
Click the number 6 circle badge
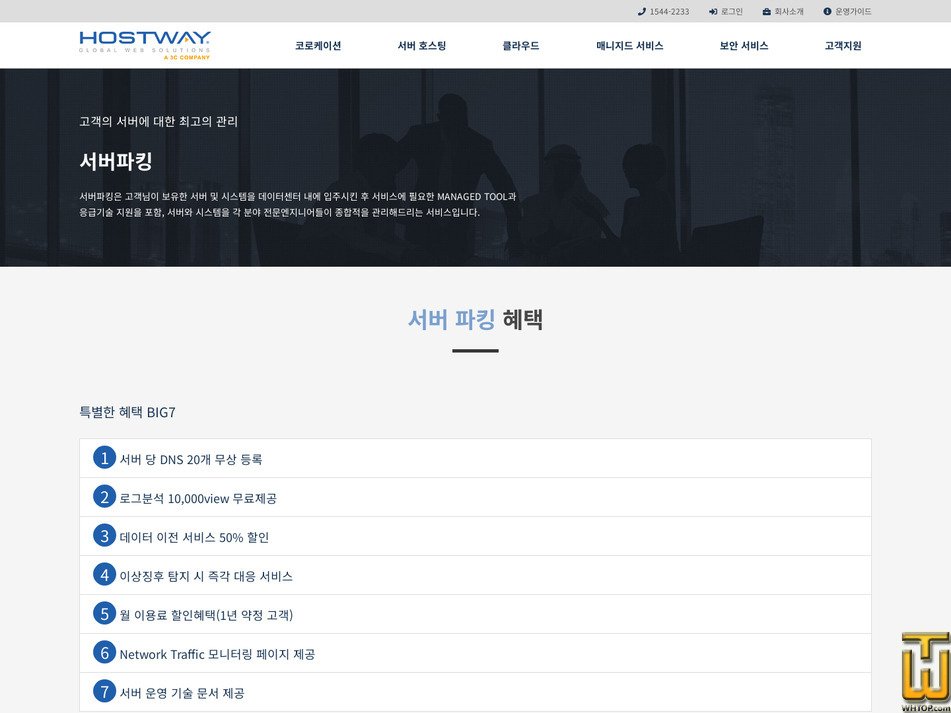(x=104, y=652)
